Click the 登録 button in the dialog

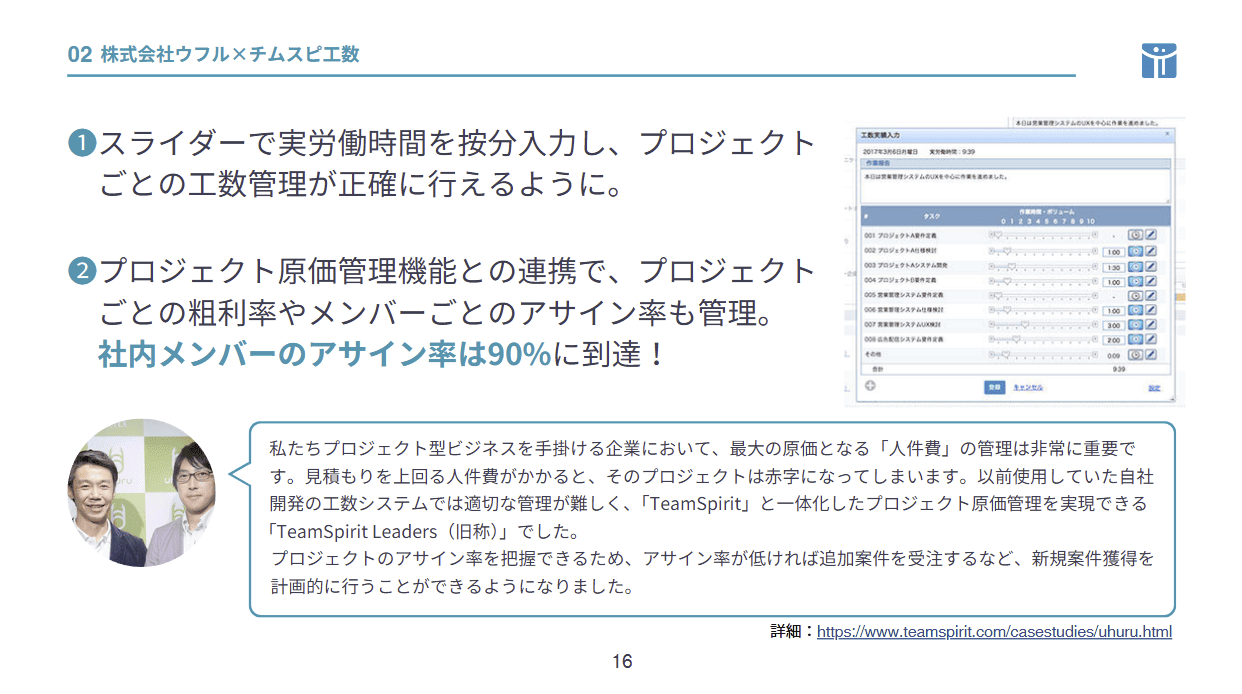pos(994,387)
